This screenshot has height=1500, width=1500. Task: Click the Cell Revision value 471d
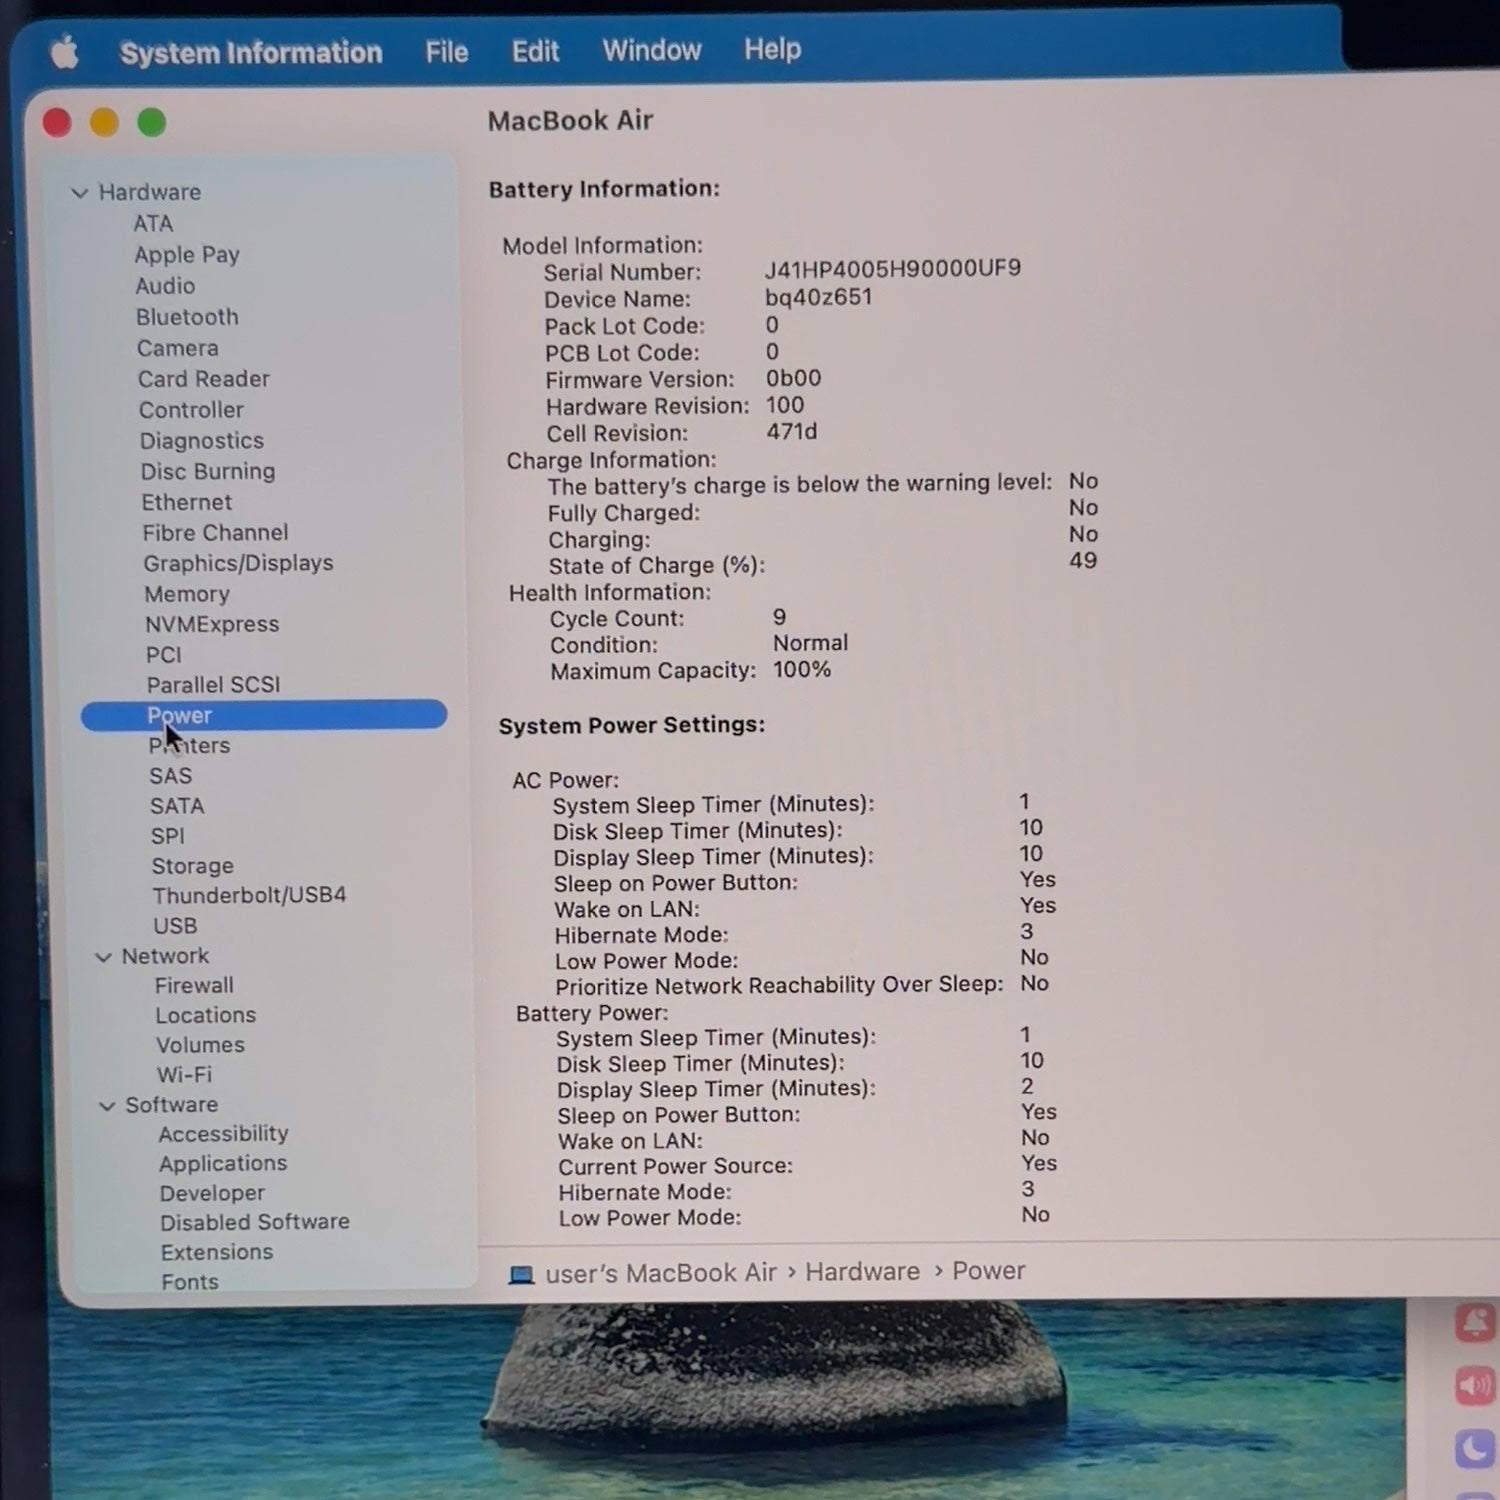[792, 431]
